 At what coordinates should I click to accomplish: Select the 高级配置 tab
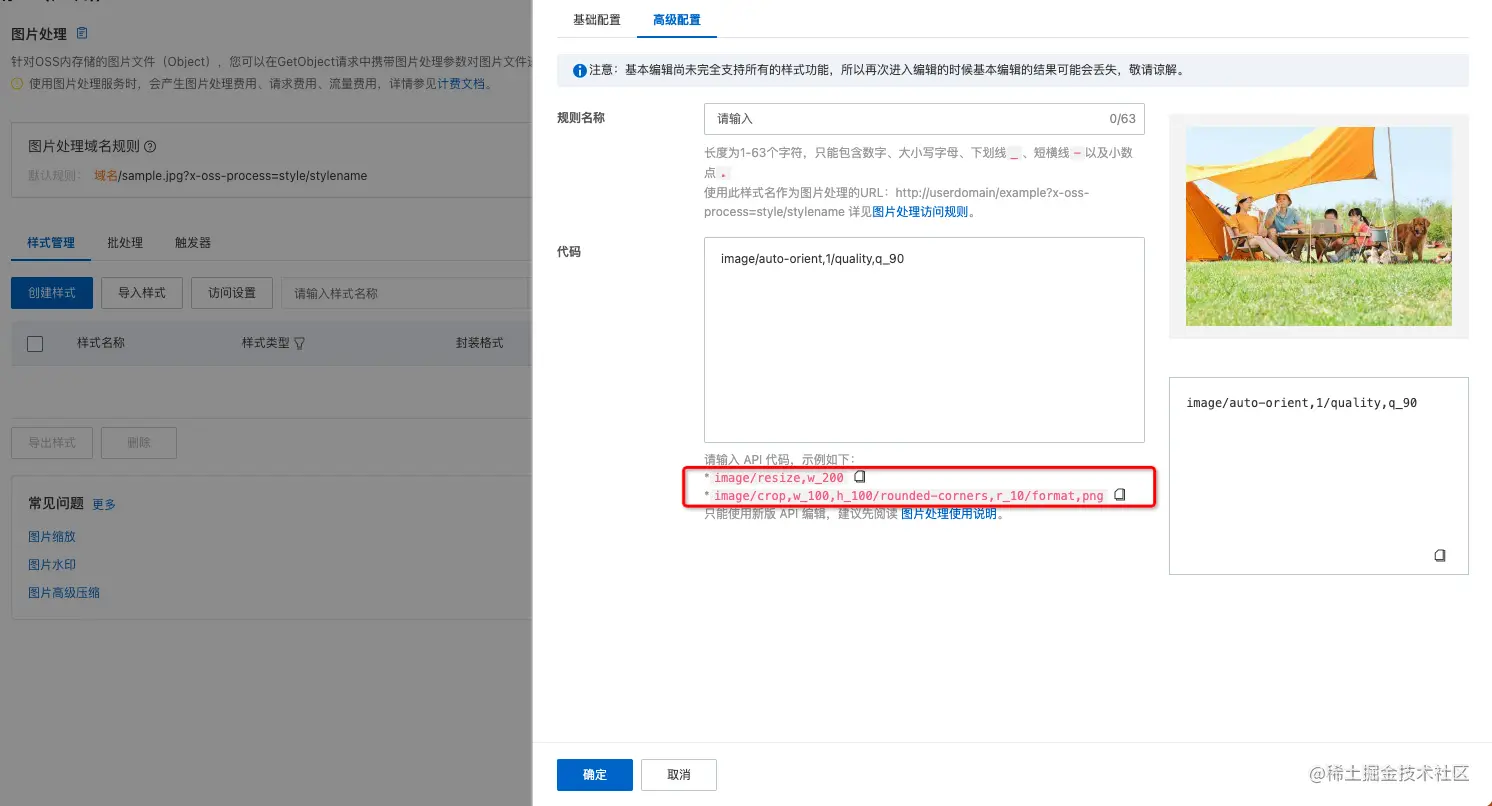point(677,20)
